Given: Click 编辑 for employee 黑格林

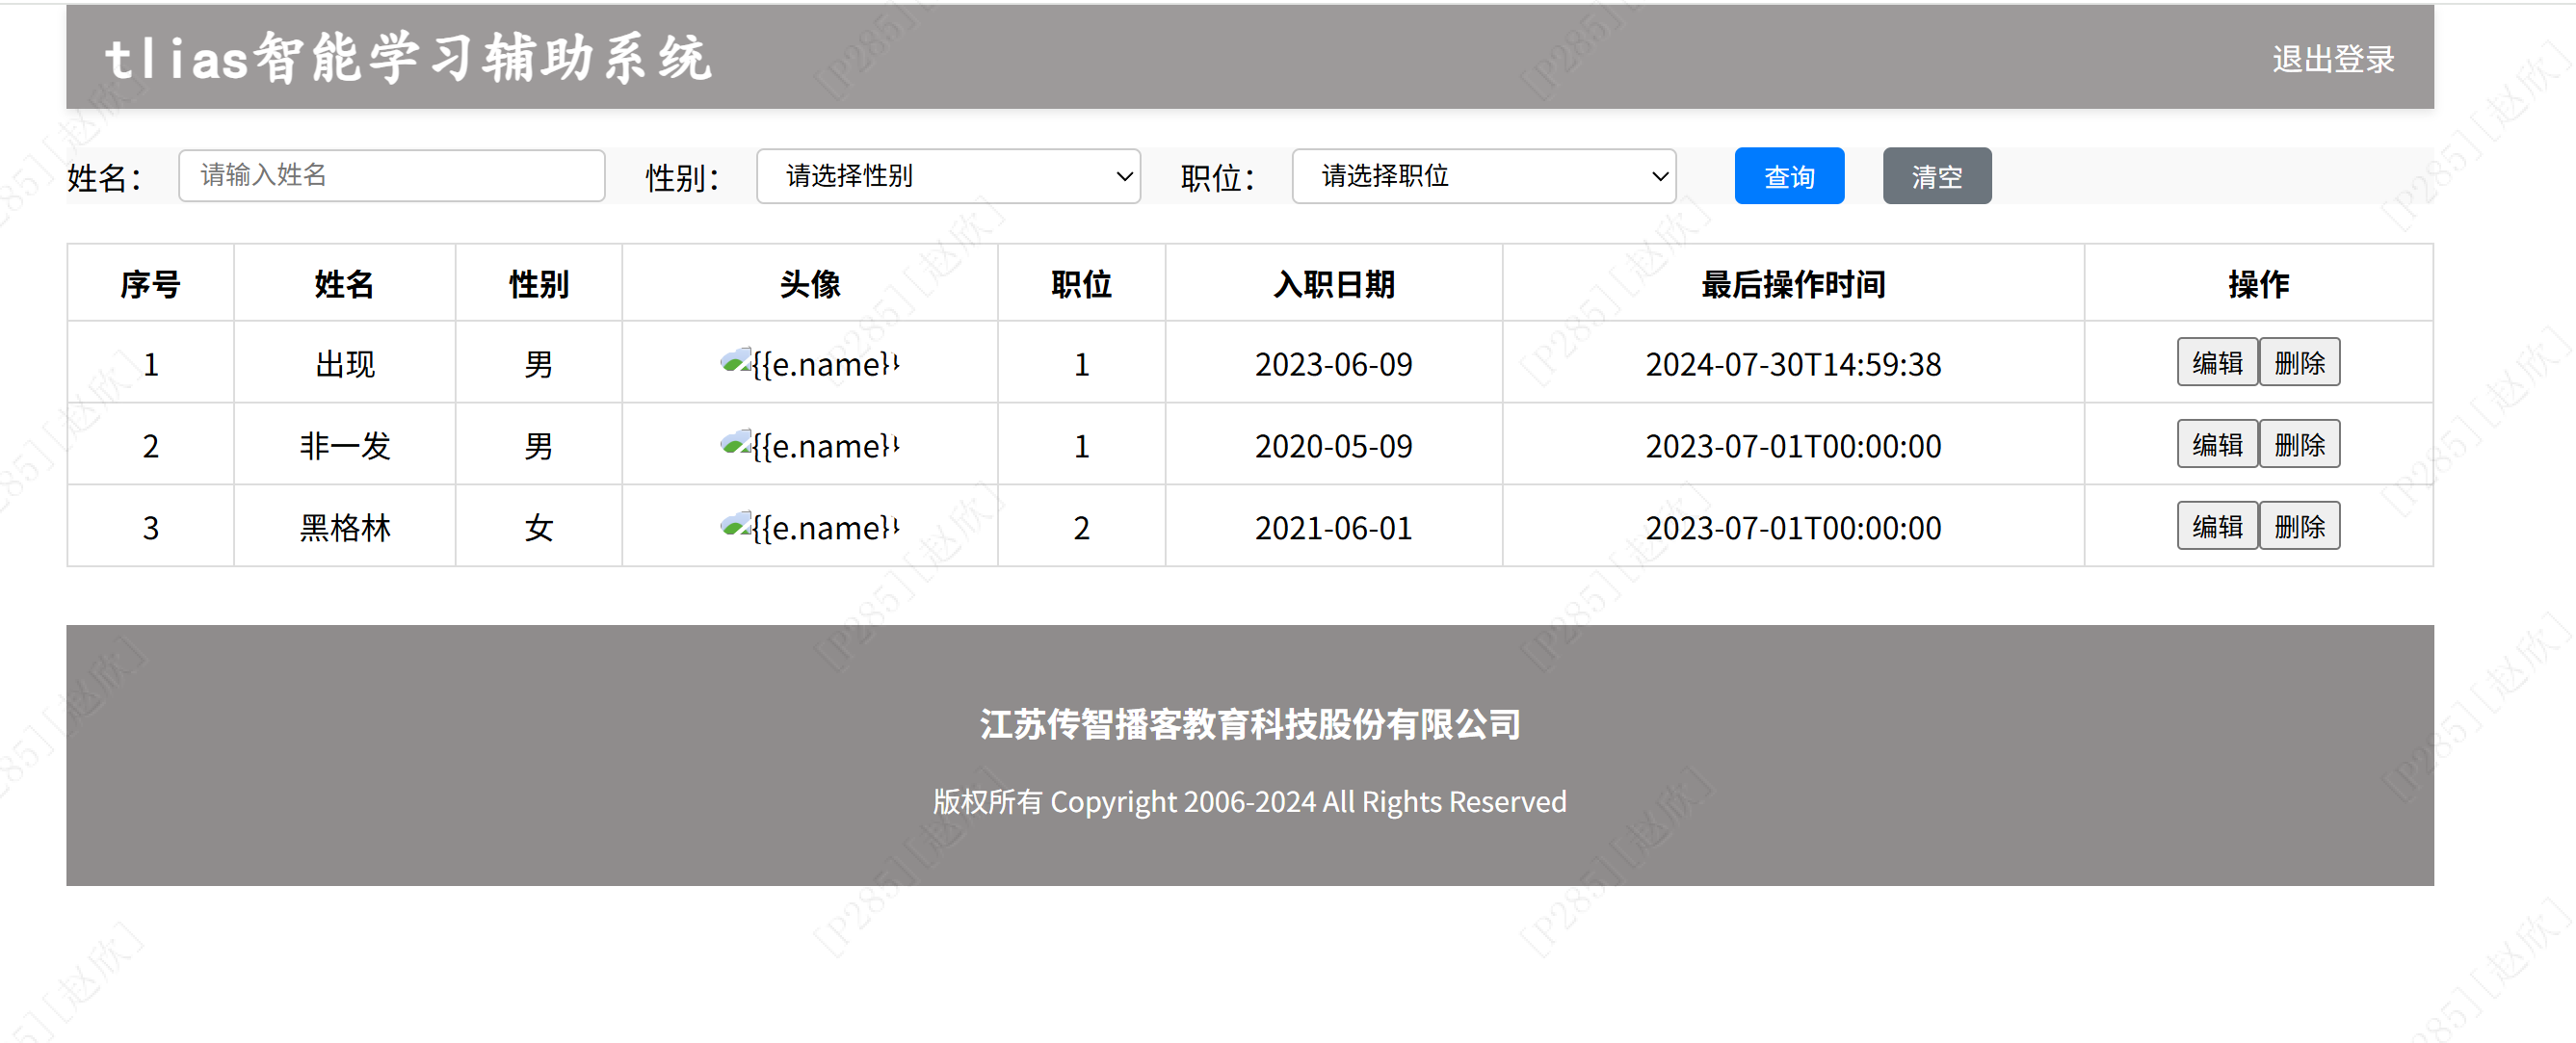Looking at the screenshot, I should coord(2216,526).
